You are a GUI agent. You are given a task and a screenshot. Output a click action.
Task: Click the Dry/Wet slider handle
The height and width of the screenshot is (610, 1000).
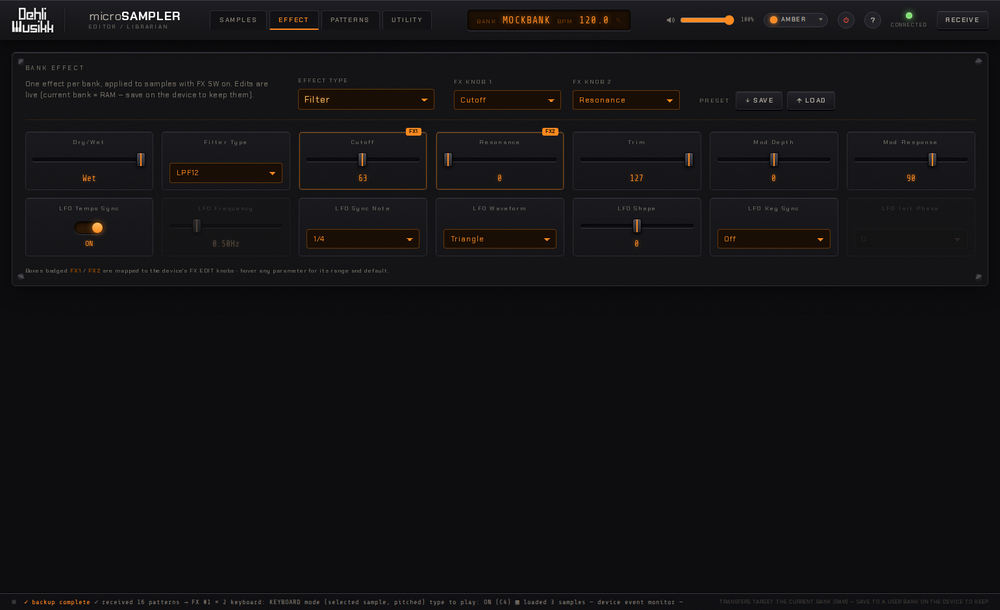pos(141,160)
